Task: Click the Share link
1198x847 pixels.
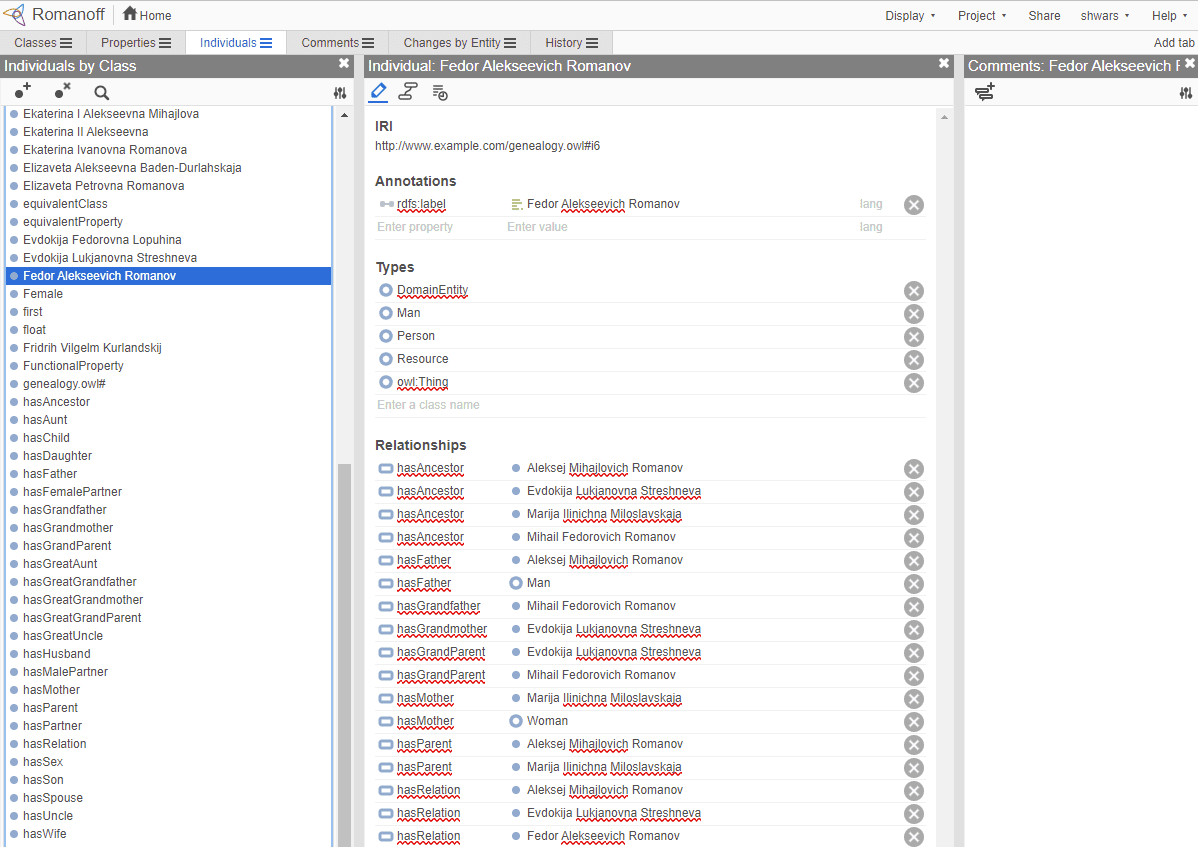Action: (x=1044, y=15)
